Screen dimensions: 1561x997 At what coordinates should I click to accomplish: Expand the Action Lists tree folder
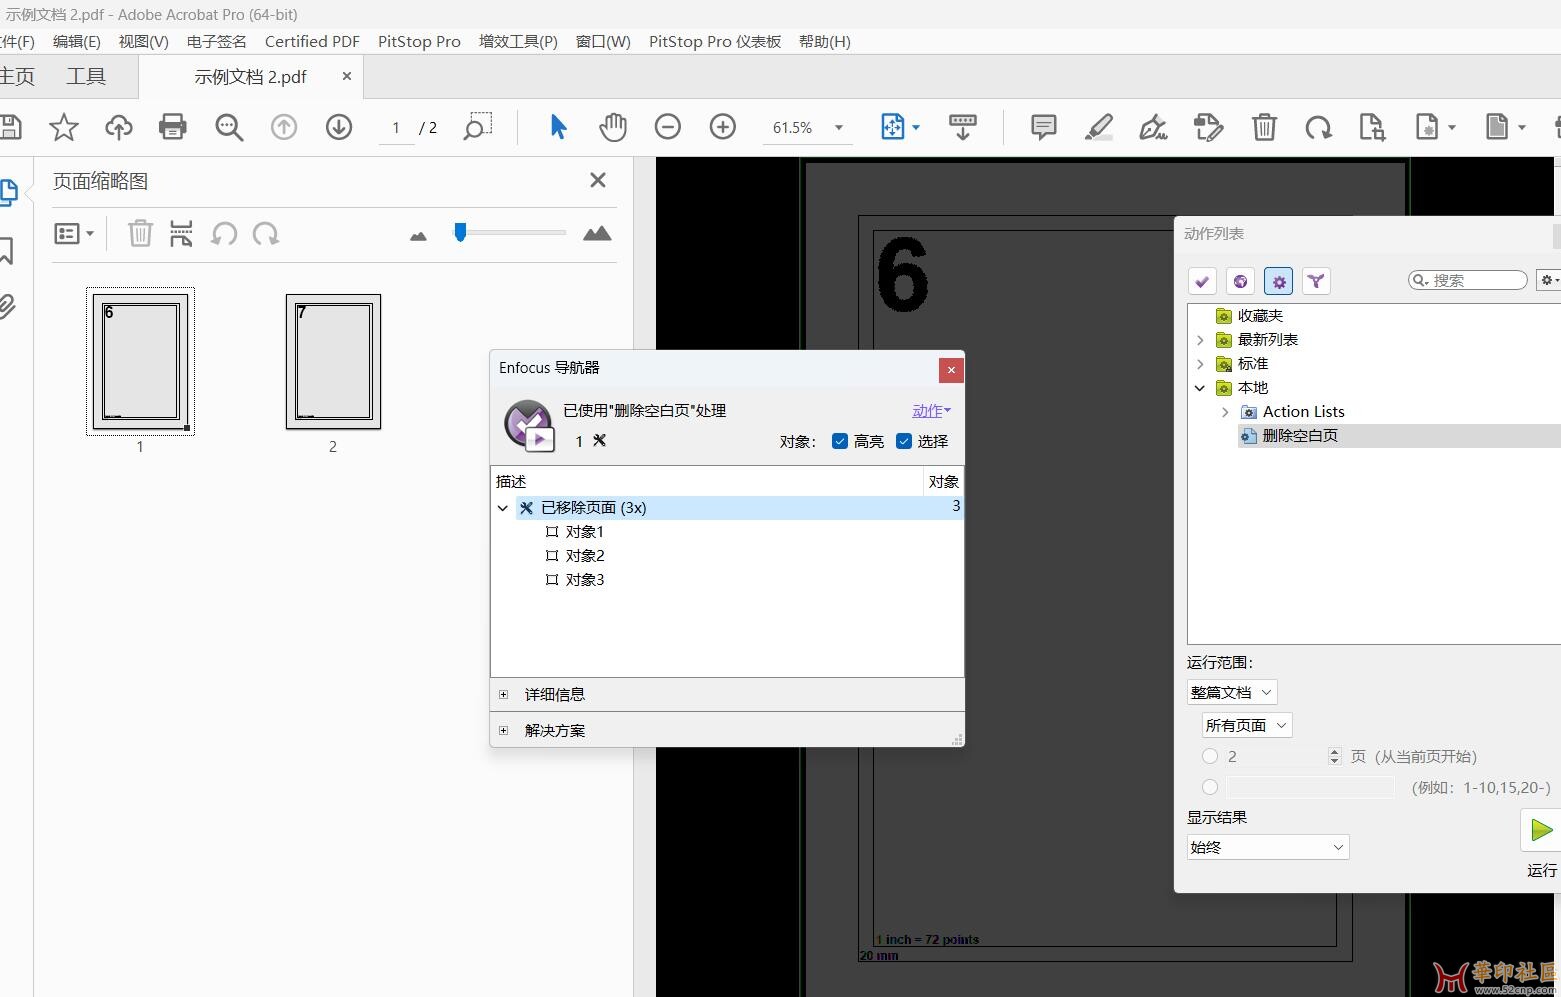1225,412
